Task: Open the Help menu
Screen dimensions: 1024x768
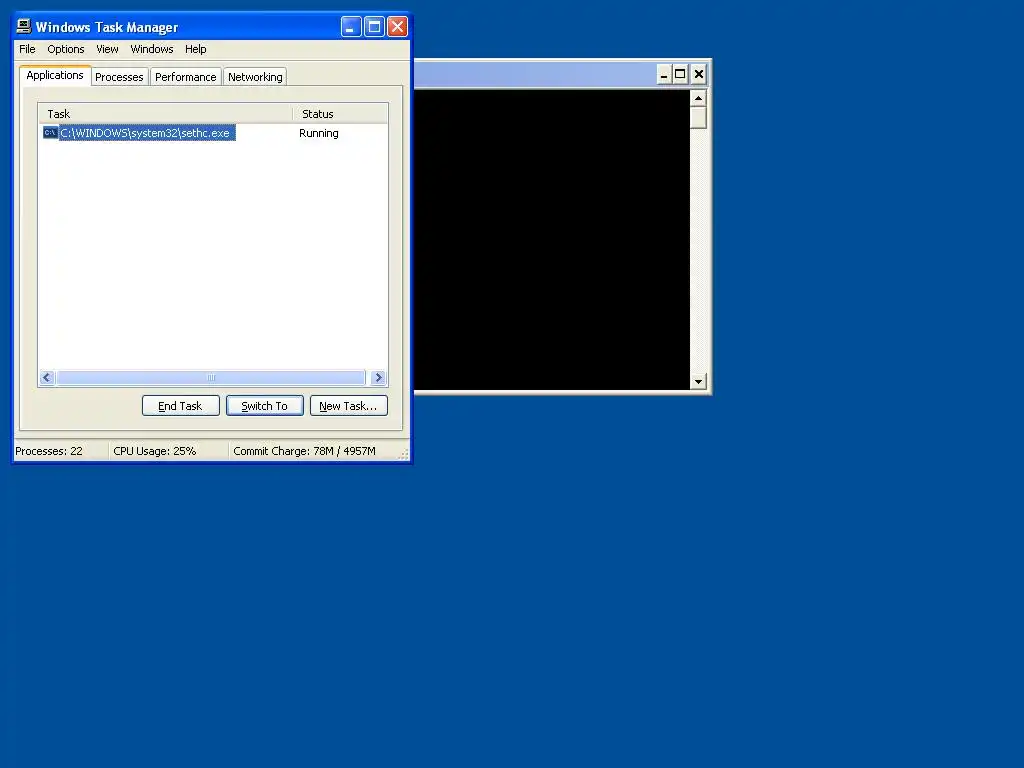Action: [x=196, y=49]
